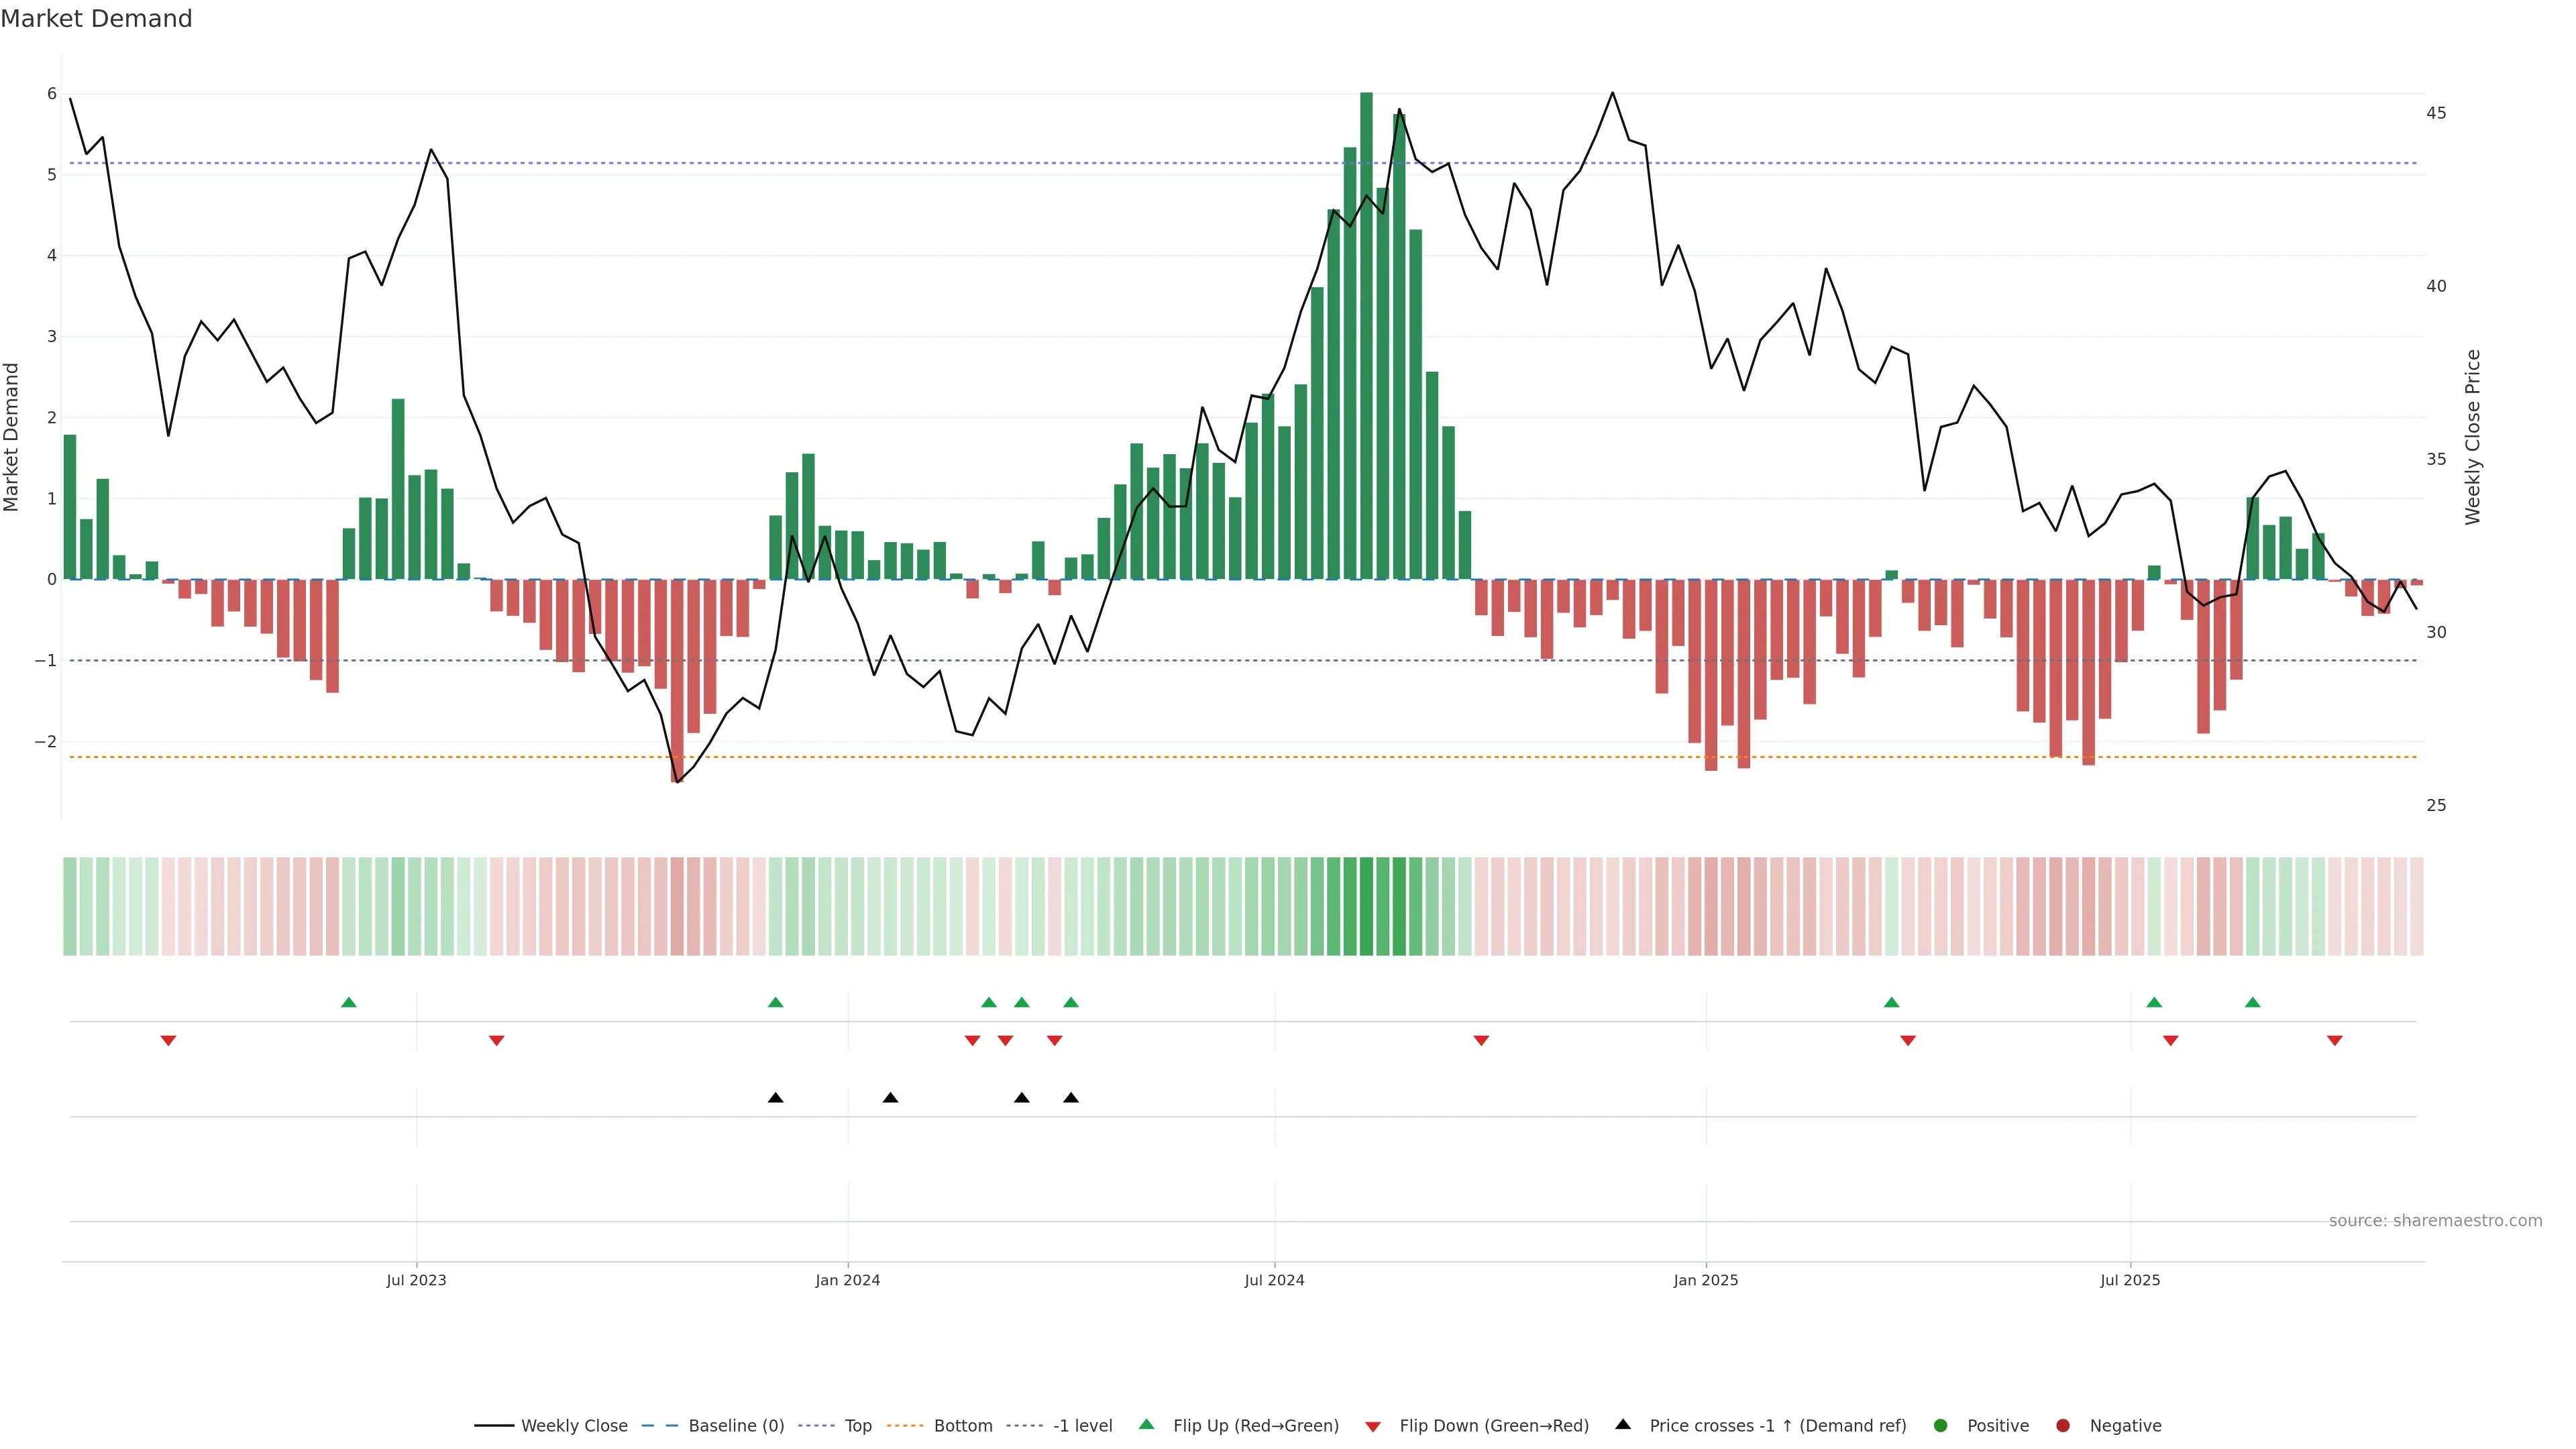Image resolution: width=2576 pixels, height=1449 pixels.
Task: Toggle the Baseline (0) legend entry
Action: coord(736,1425)
